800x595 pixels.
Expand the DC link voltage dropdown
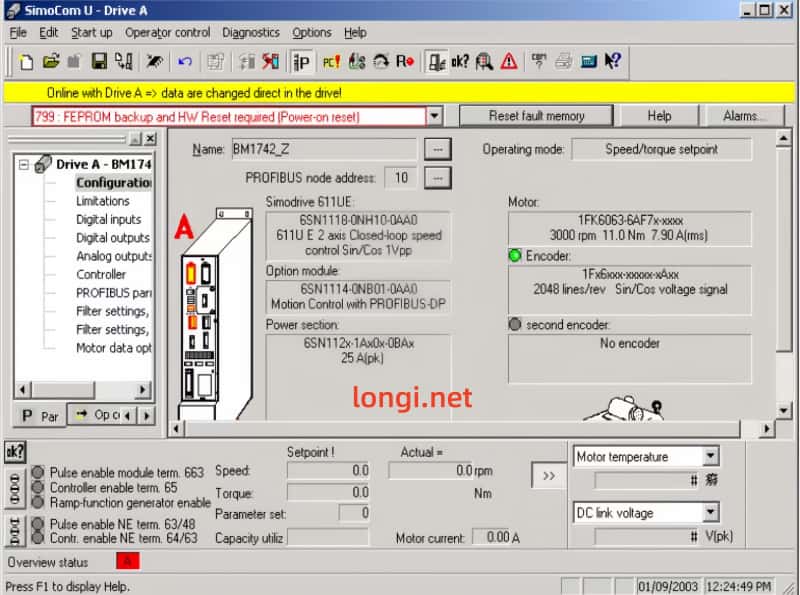(710, 513)
